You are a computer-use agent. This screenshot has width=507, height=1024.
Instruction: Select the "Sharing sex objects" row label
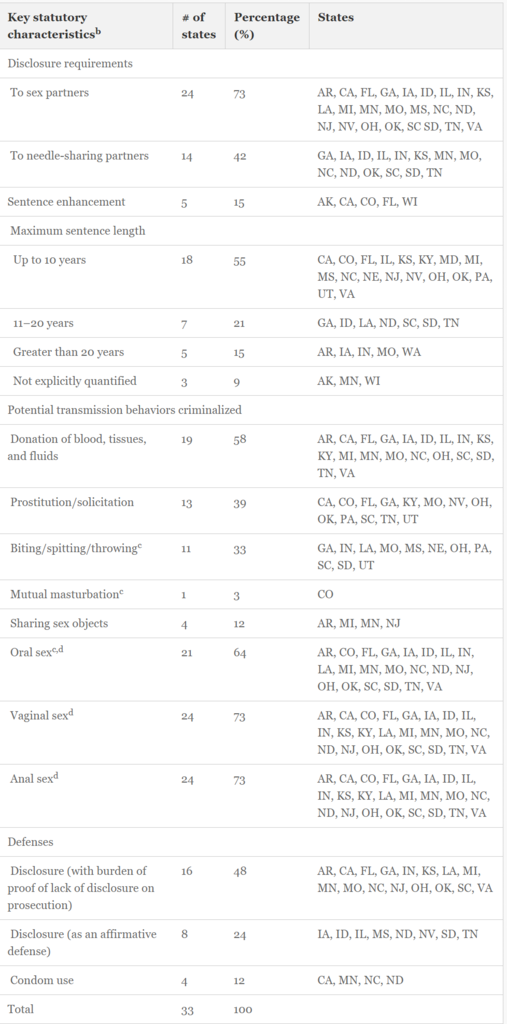(59, 623)
